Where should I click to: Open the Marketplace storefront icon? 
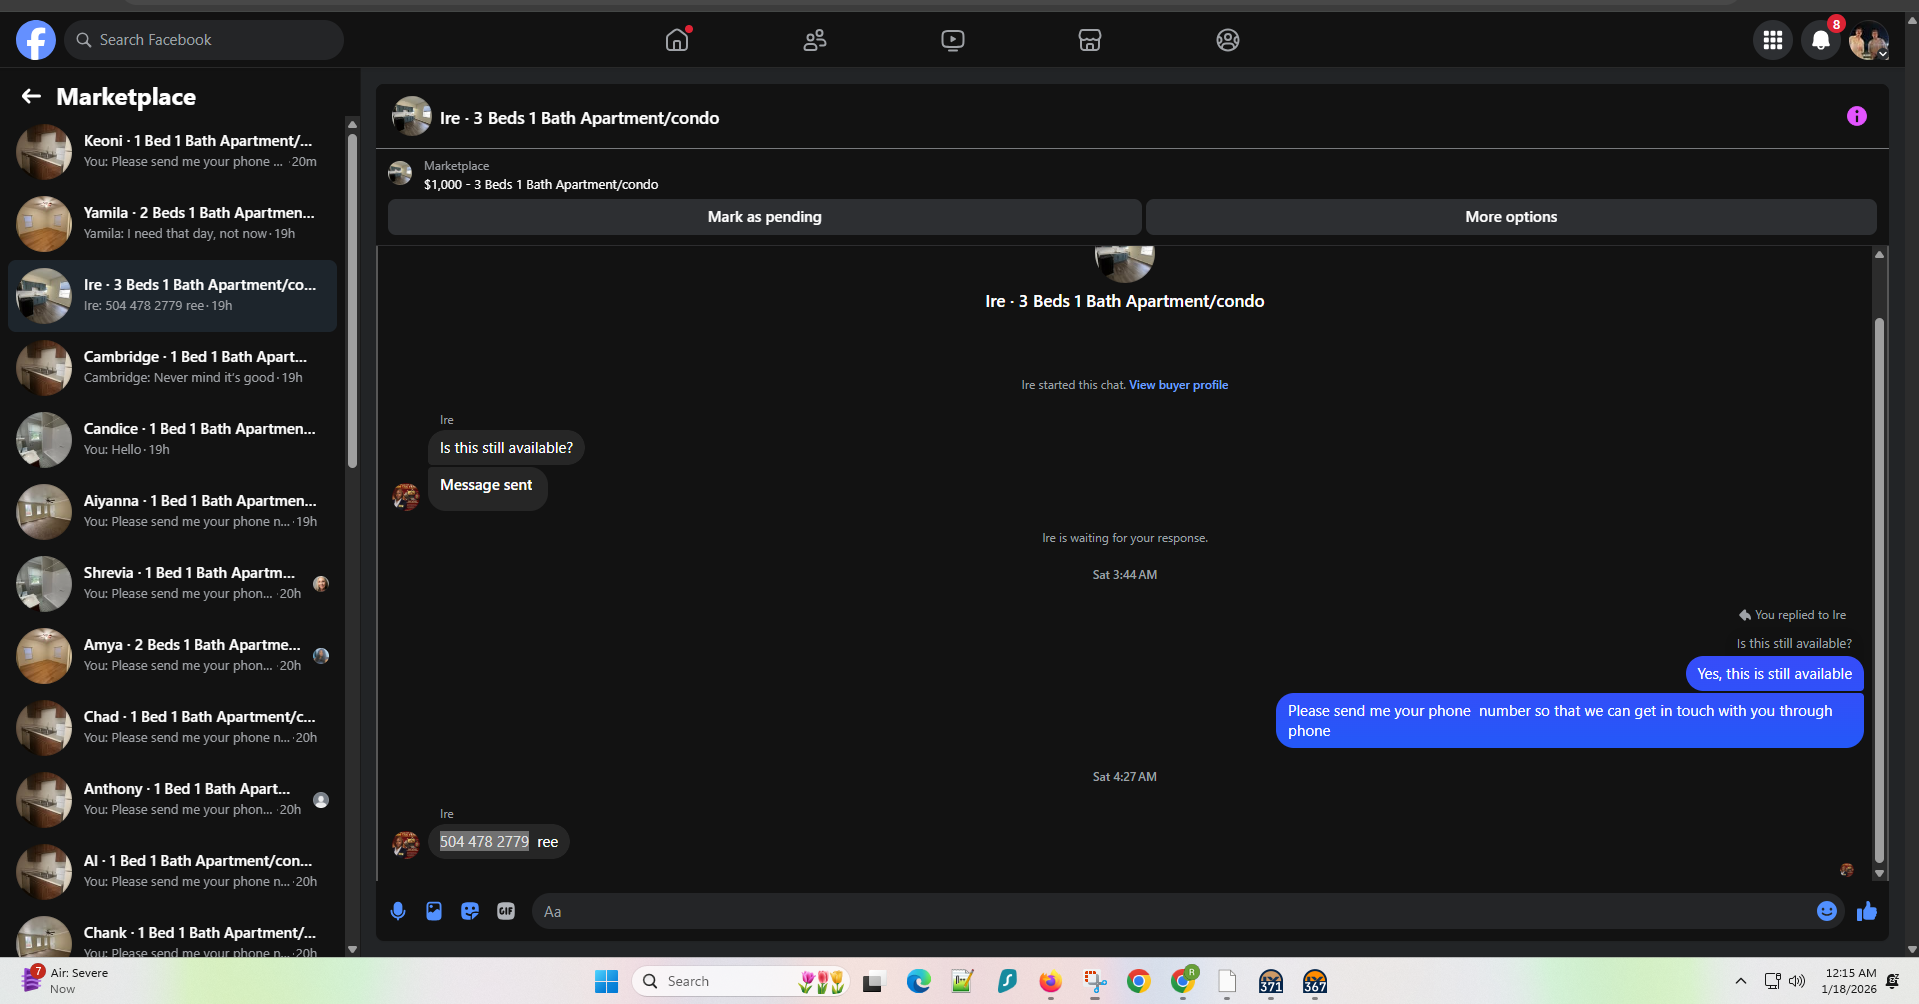click(1090, 40)
